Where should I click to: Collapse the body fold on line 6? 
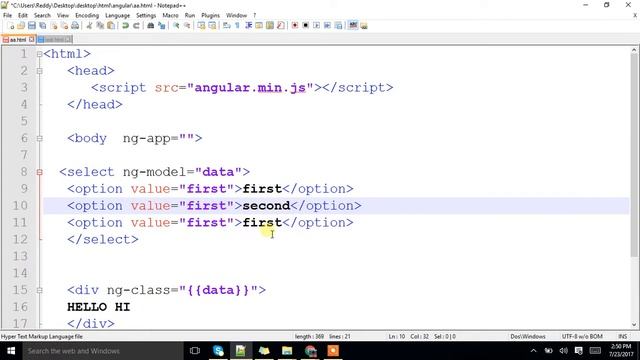click(x=40, y=138)
